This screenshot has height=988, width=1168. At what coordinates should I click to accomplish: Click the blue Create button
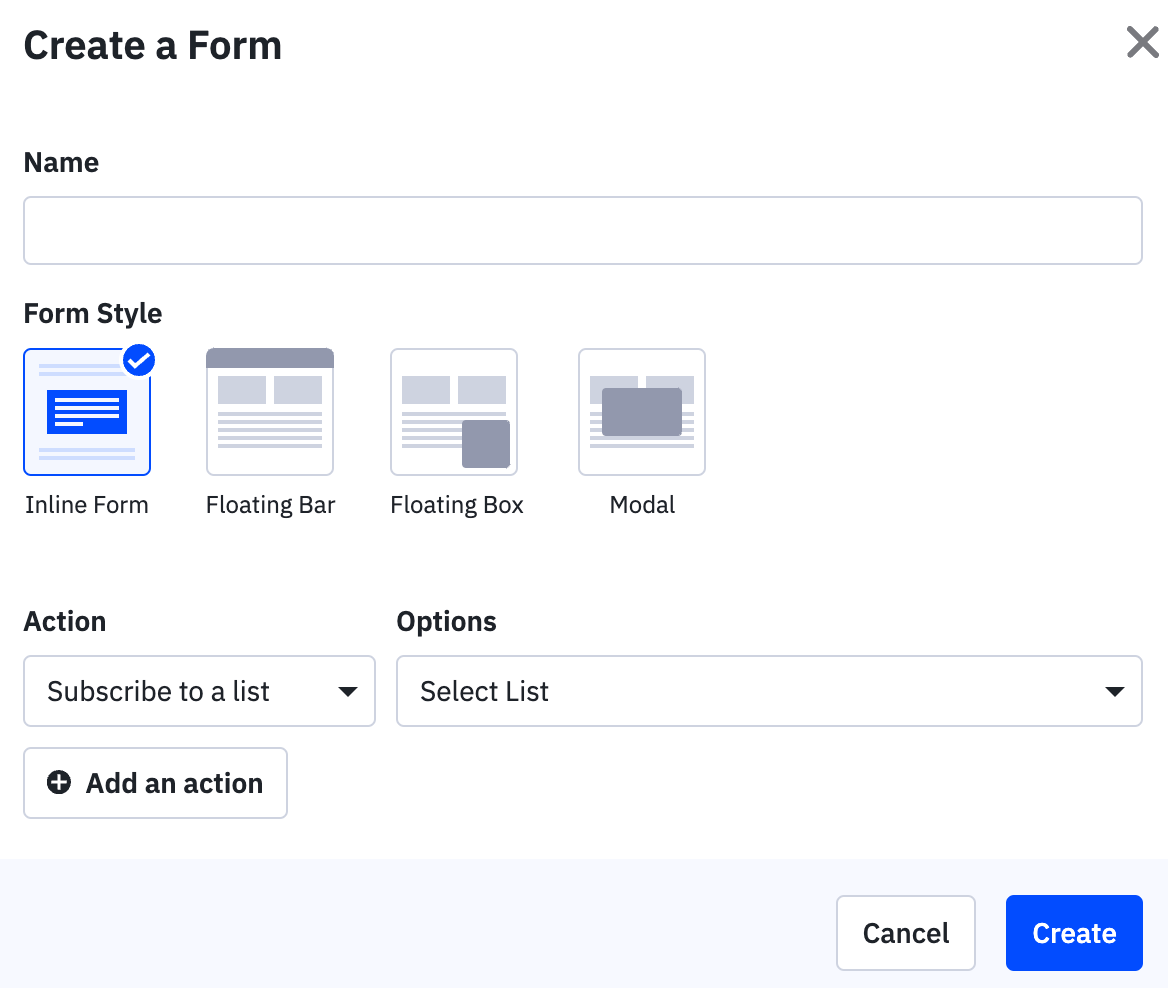[x=1074, y=932]
